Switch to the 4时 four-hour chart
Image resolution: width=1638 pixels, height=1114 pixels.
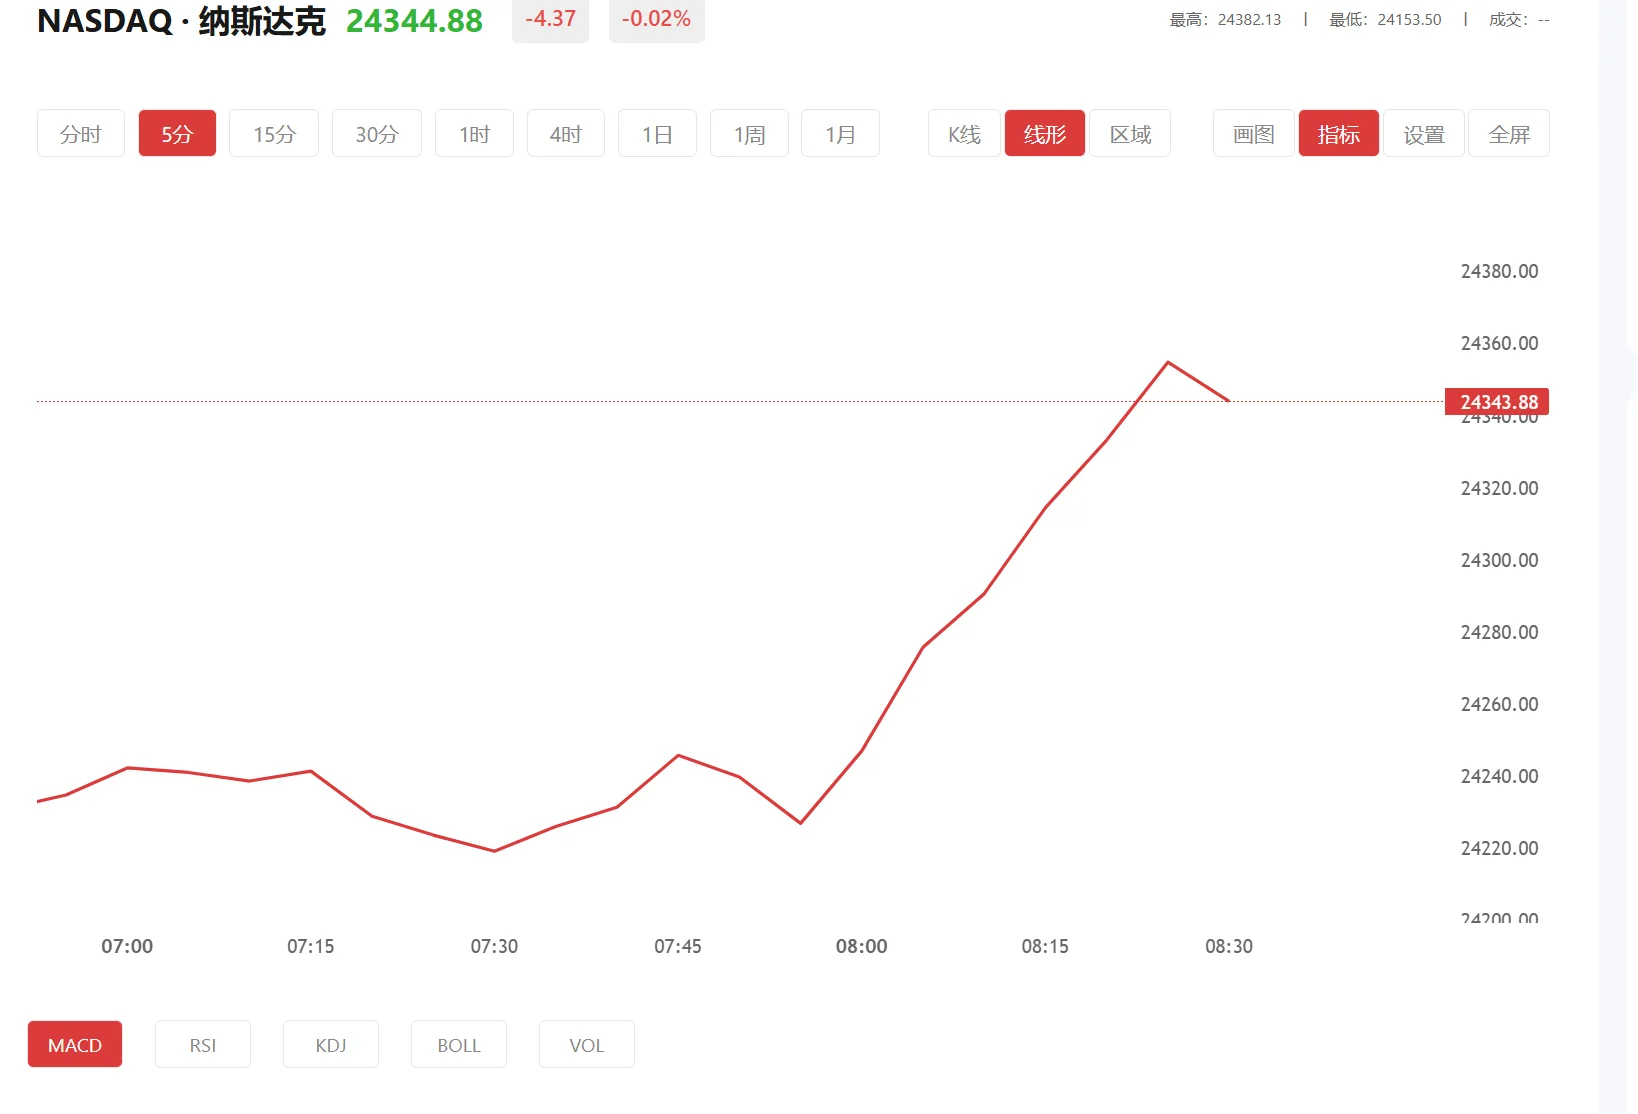click(565, 133)
